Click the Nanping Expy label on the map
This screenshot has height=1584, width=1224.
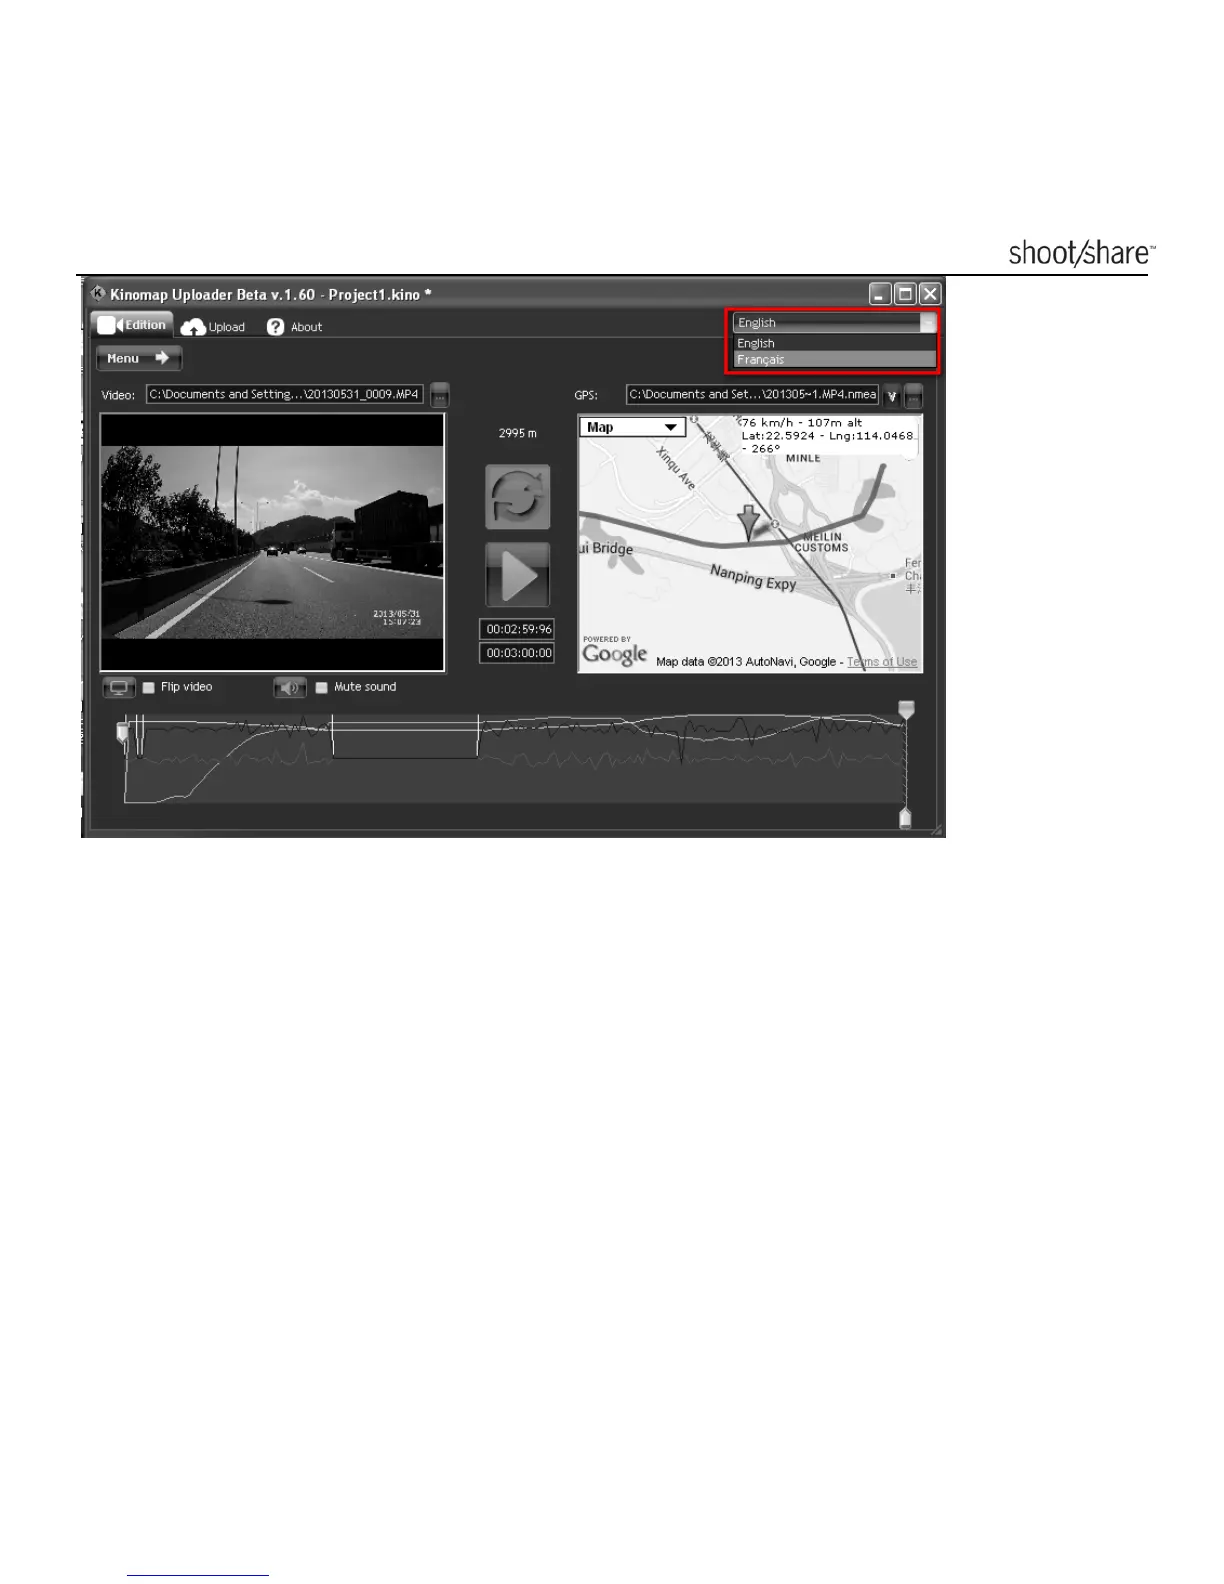tap(753, 577)
